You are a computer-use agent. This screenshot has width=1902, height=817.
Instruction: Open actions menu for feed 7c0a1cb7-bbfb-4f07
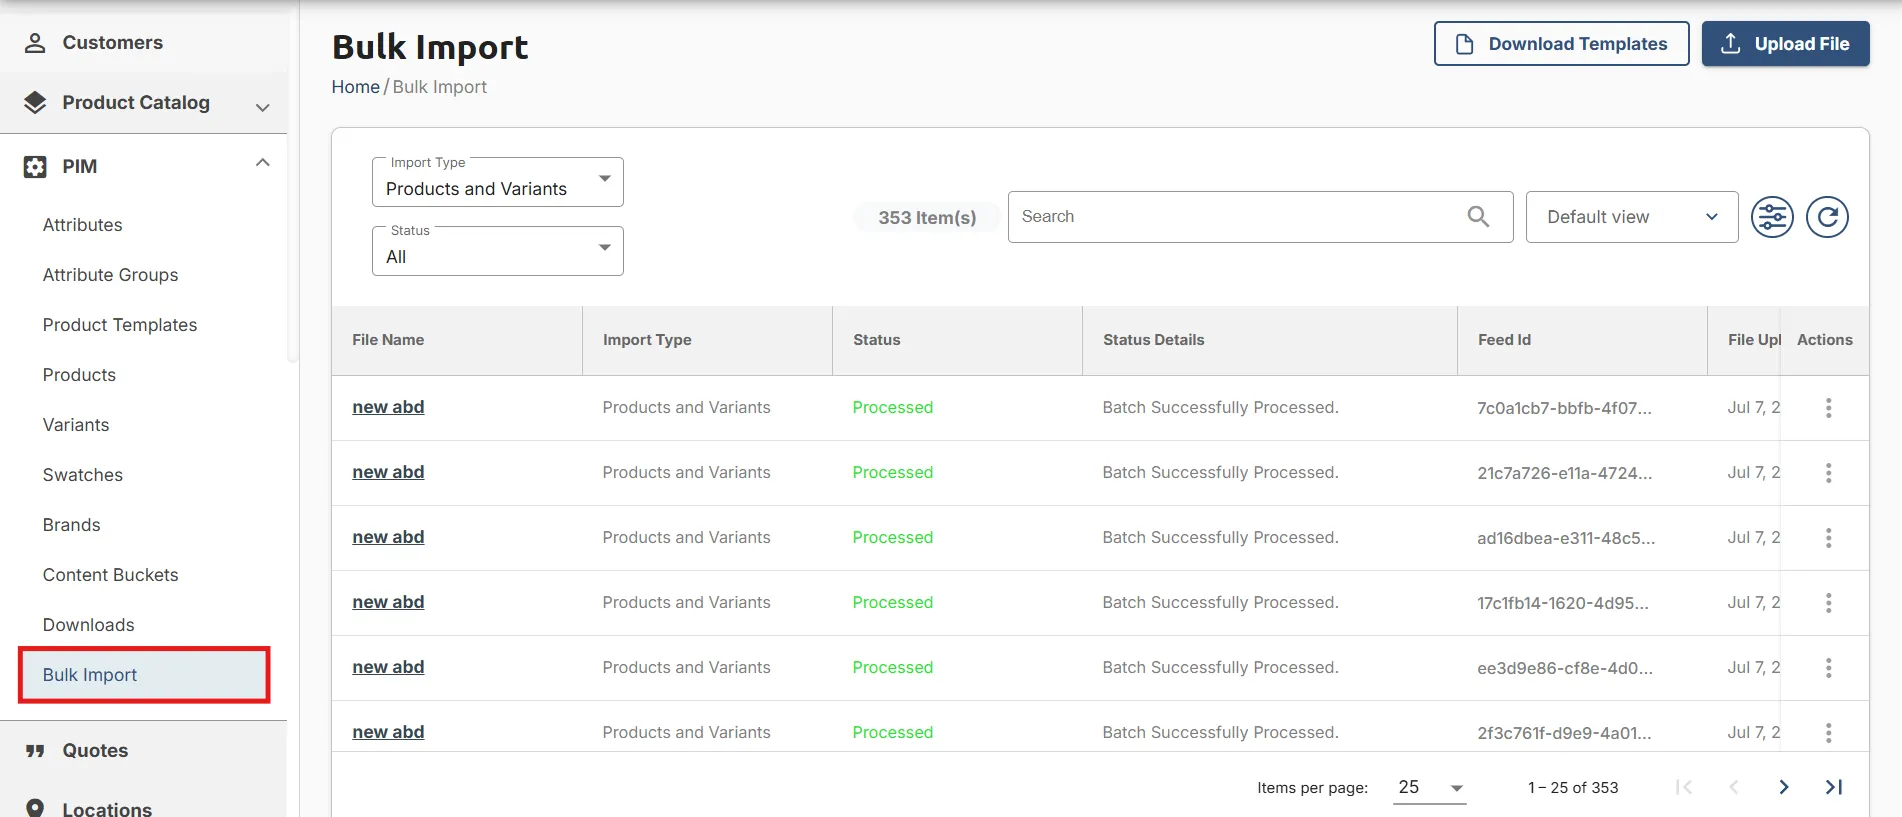1828,408
